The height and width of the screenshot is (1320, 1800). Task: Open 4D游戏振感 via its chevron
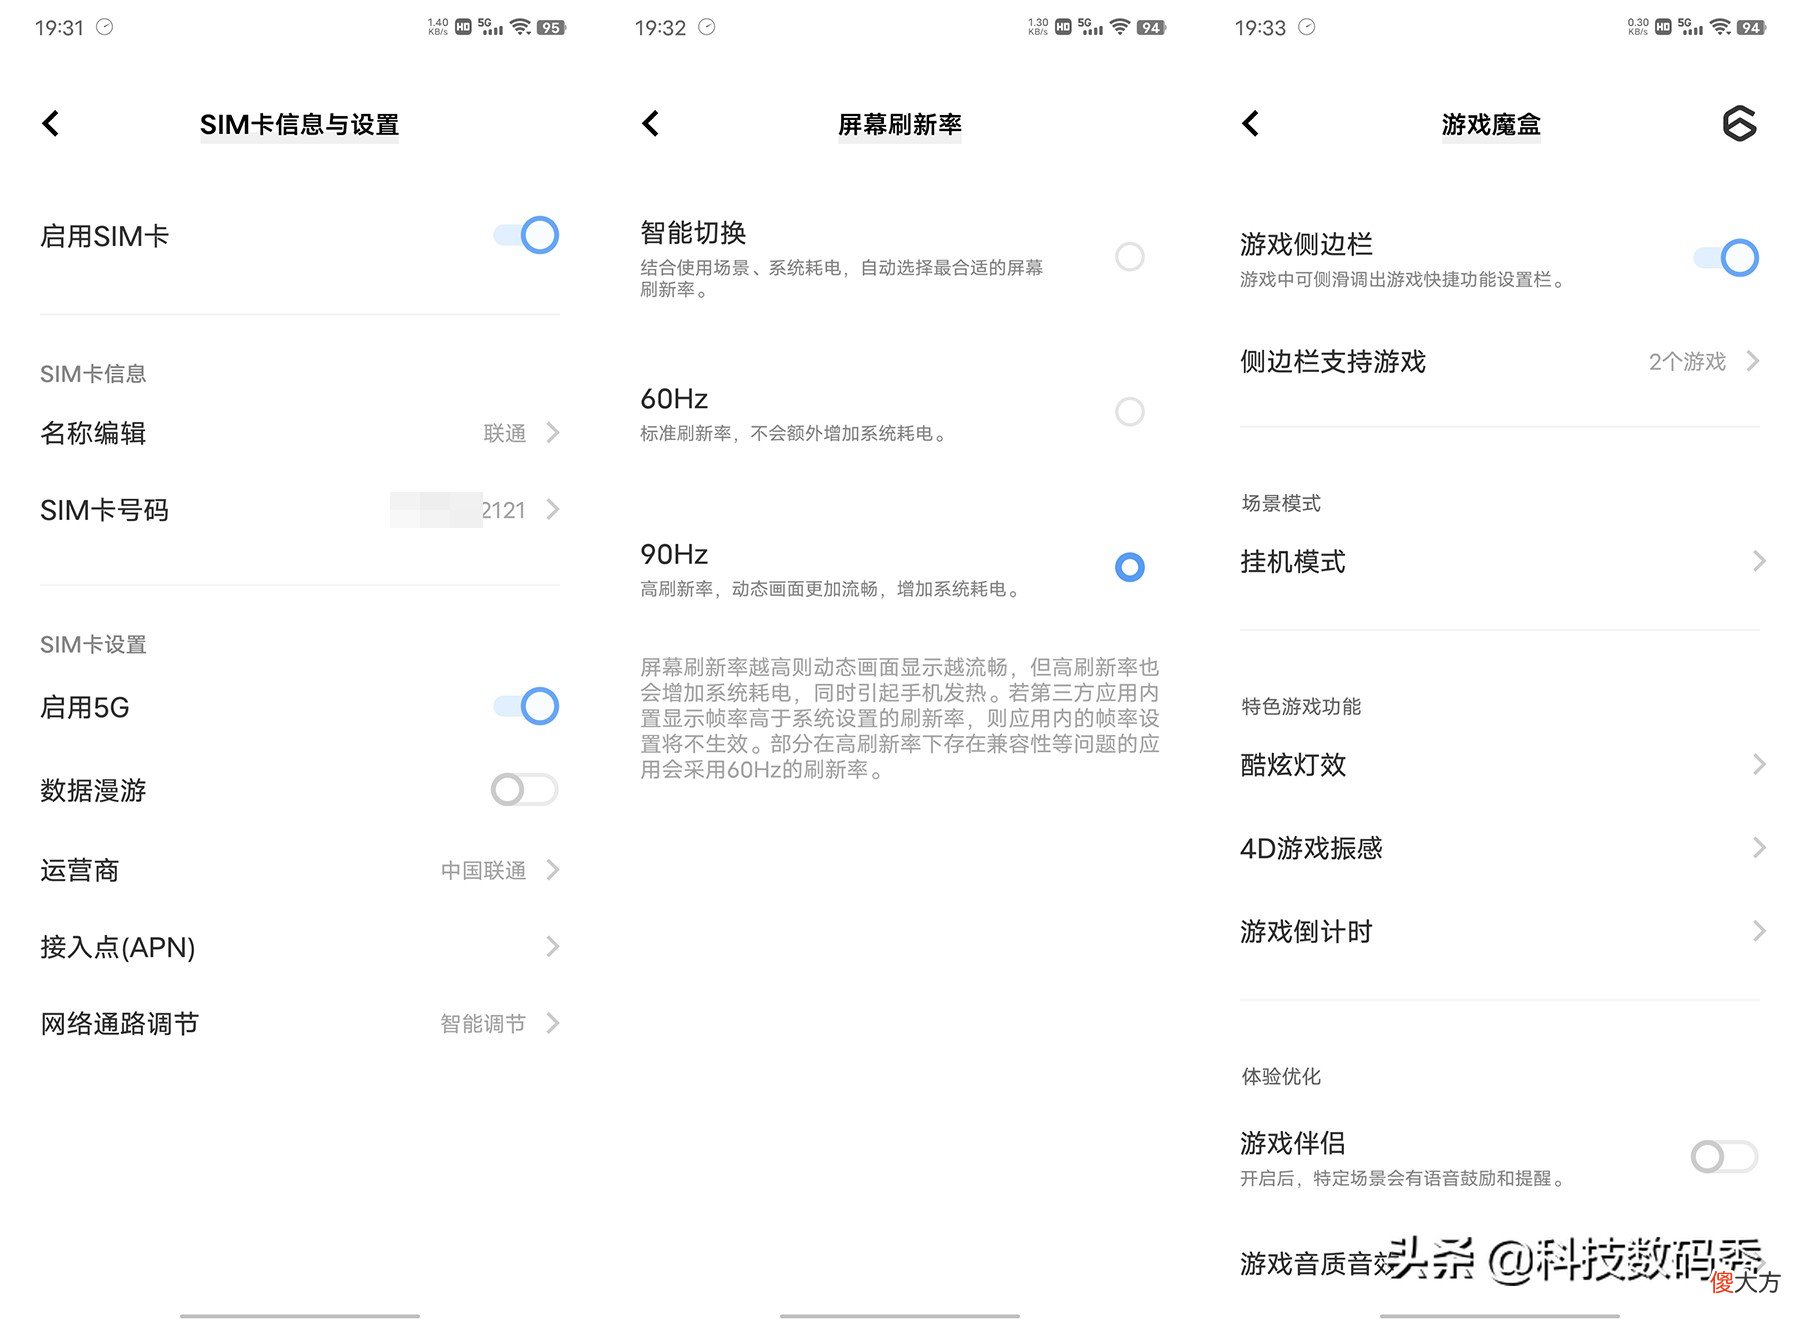click(1759, 848)
